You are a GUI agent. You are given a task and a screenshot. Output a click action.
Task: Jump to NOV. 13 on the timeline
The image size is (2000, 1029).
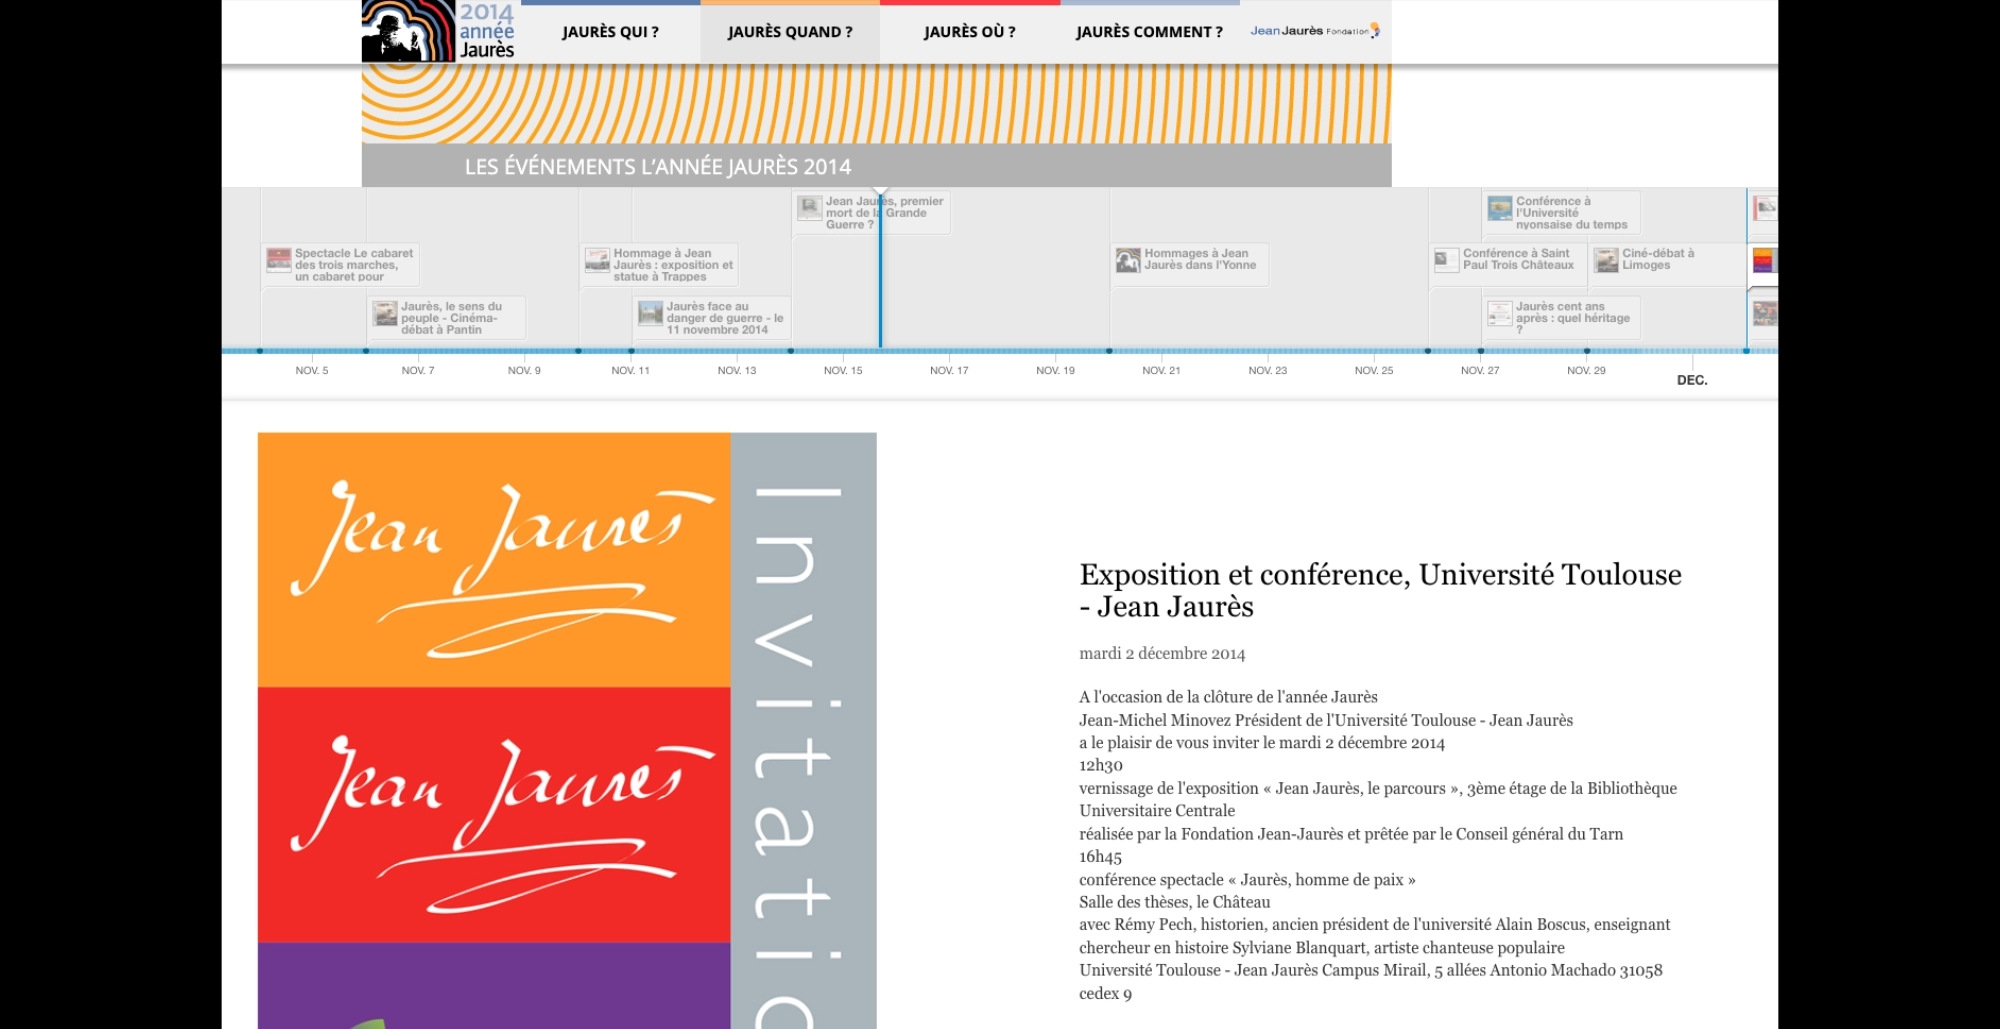(737, 371)
